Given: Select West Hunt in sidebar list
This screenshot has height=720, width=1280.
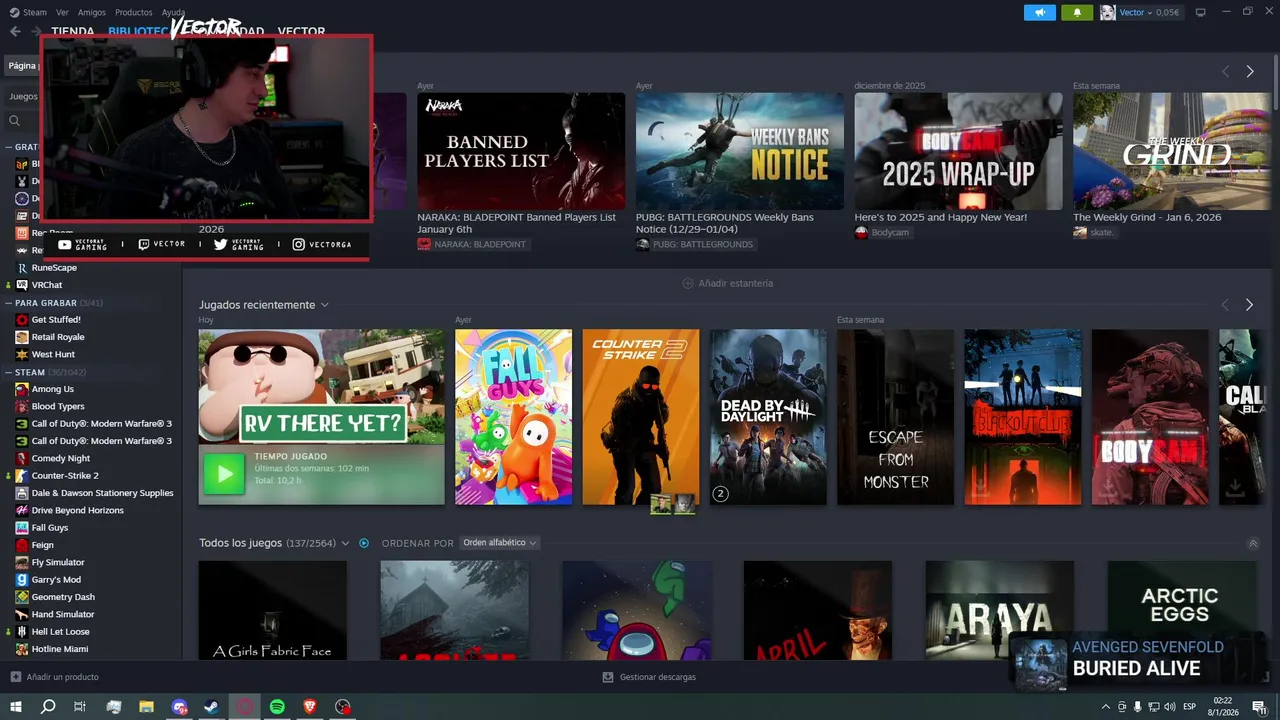Looking at the screenshot, I should coord(53,354).
